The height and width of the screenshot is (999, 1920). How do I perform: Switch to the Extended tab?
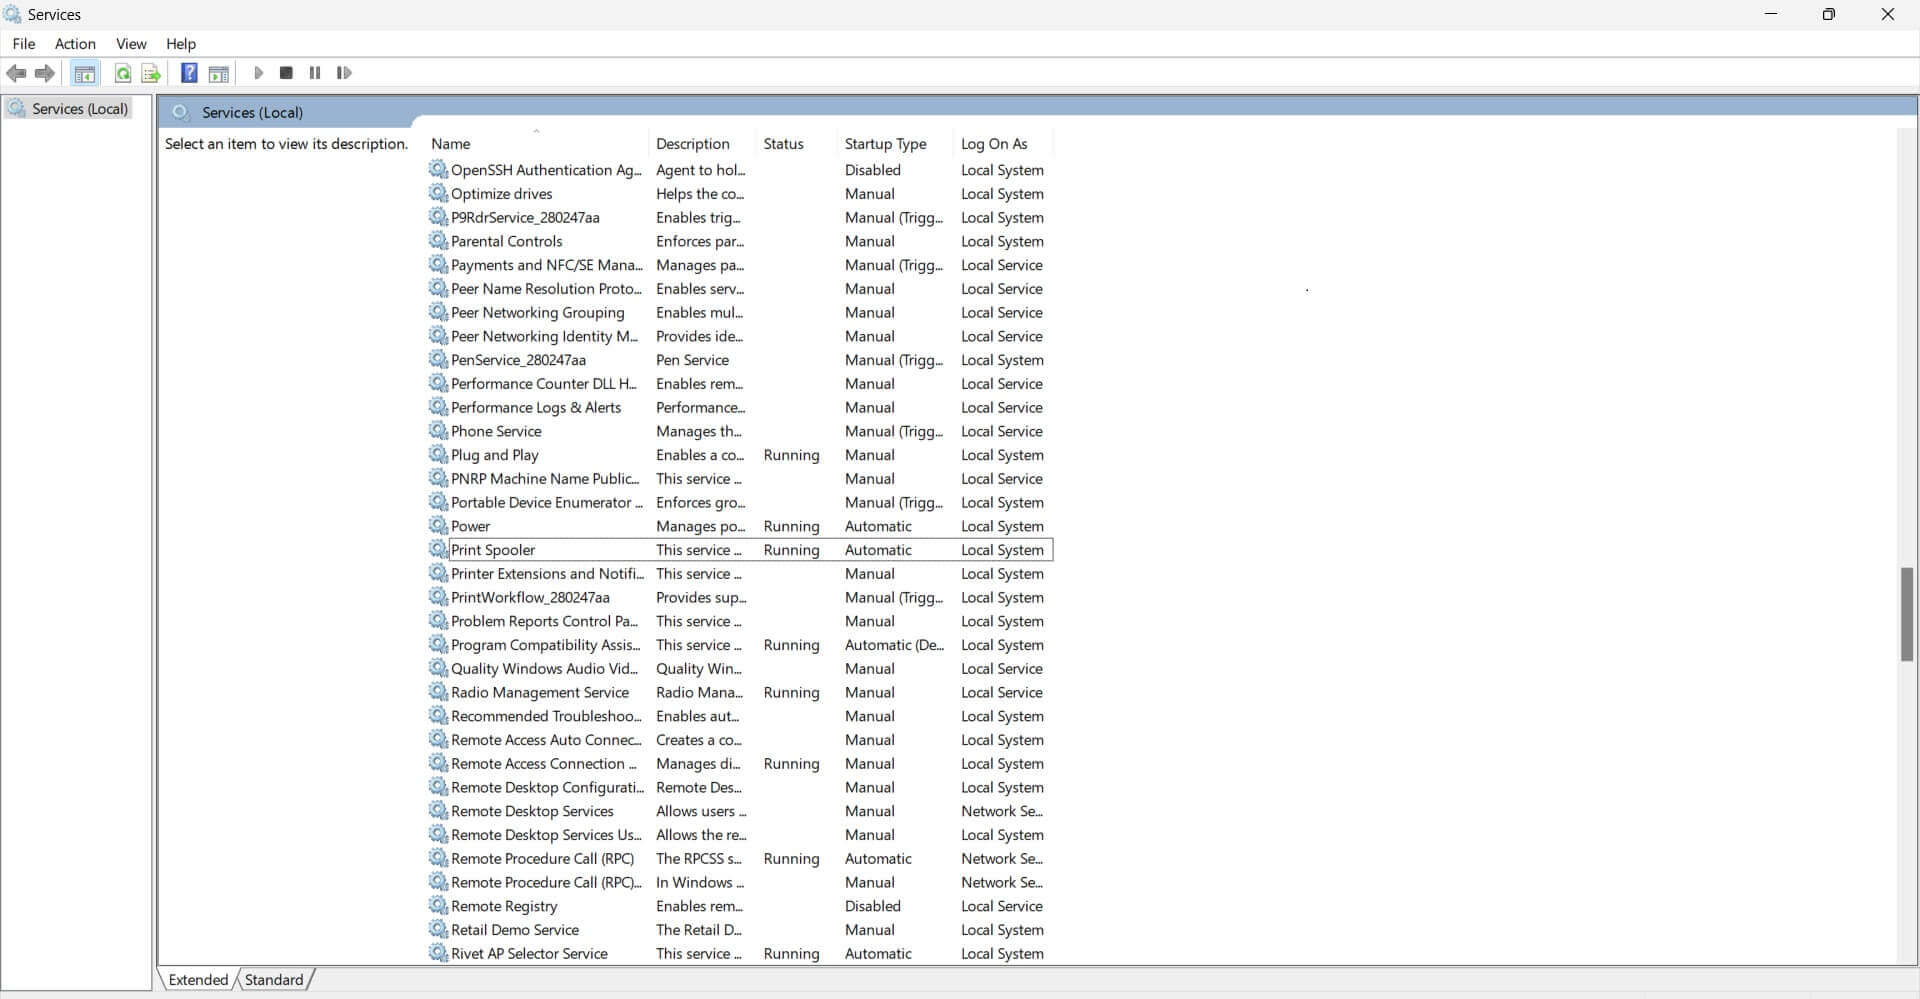(196, 979)
